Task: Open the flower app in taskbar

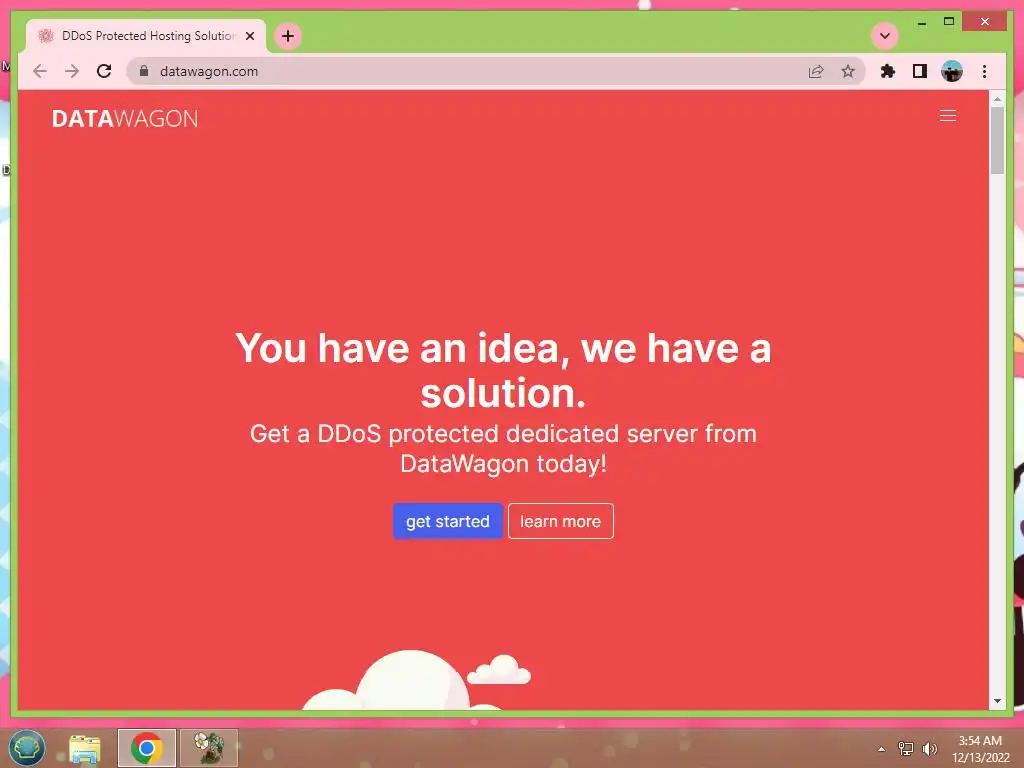Action: tap(209, 748)
